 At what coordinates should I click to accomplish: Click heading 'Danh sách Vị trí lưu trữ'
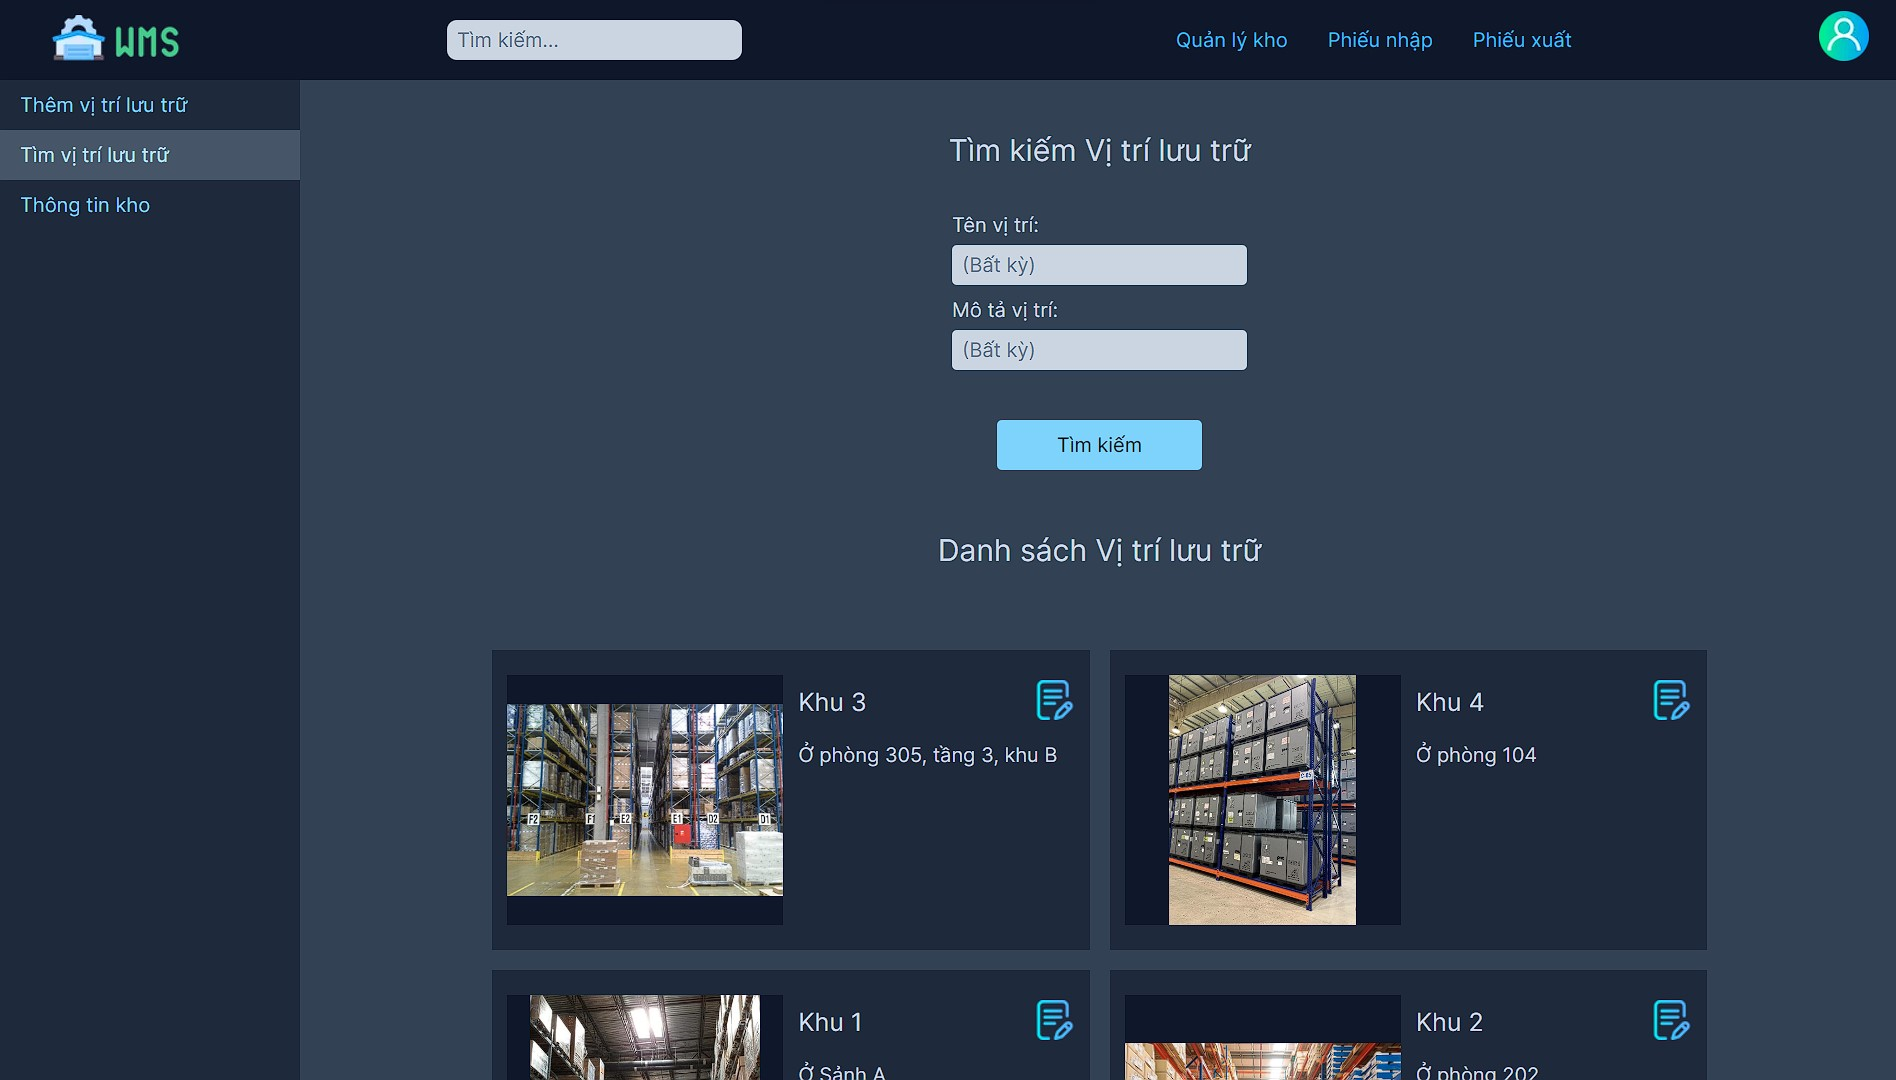(x=1099, y=550)
